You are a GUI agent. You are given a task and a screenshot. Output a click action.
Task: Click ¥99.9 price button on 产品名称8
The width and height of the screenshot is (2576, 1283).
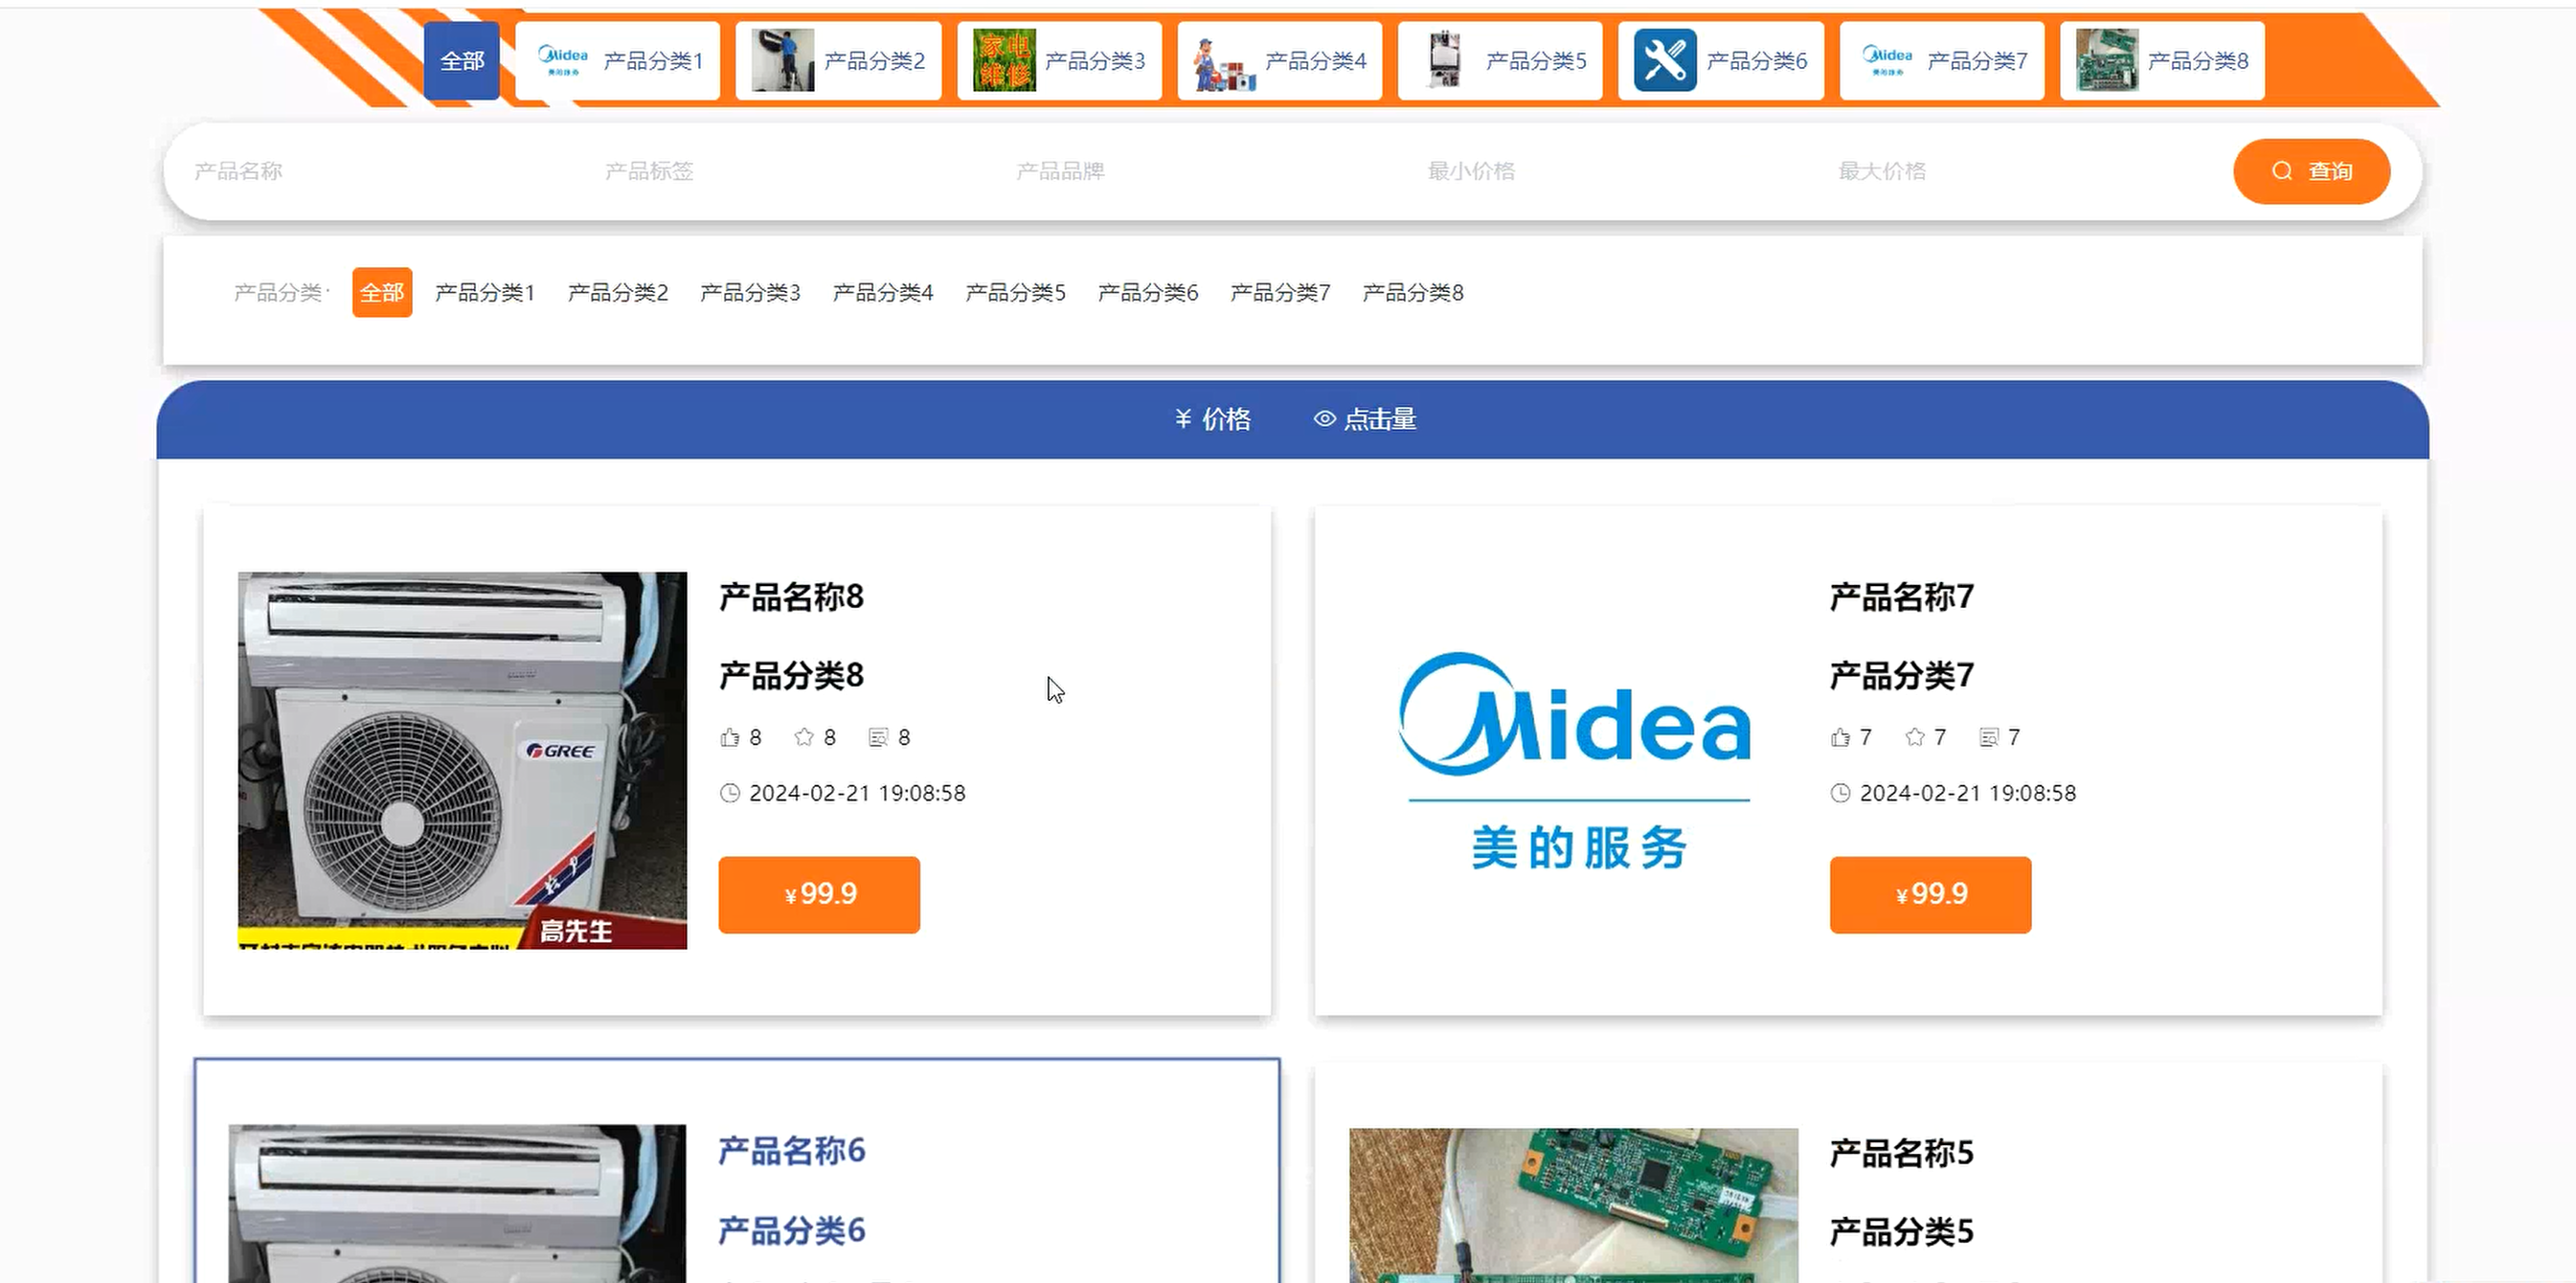[x=819, y=894]
